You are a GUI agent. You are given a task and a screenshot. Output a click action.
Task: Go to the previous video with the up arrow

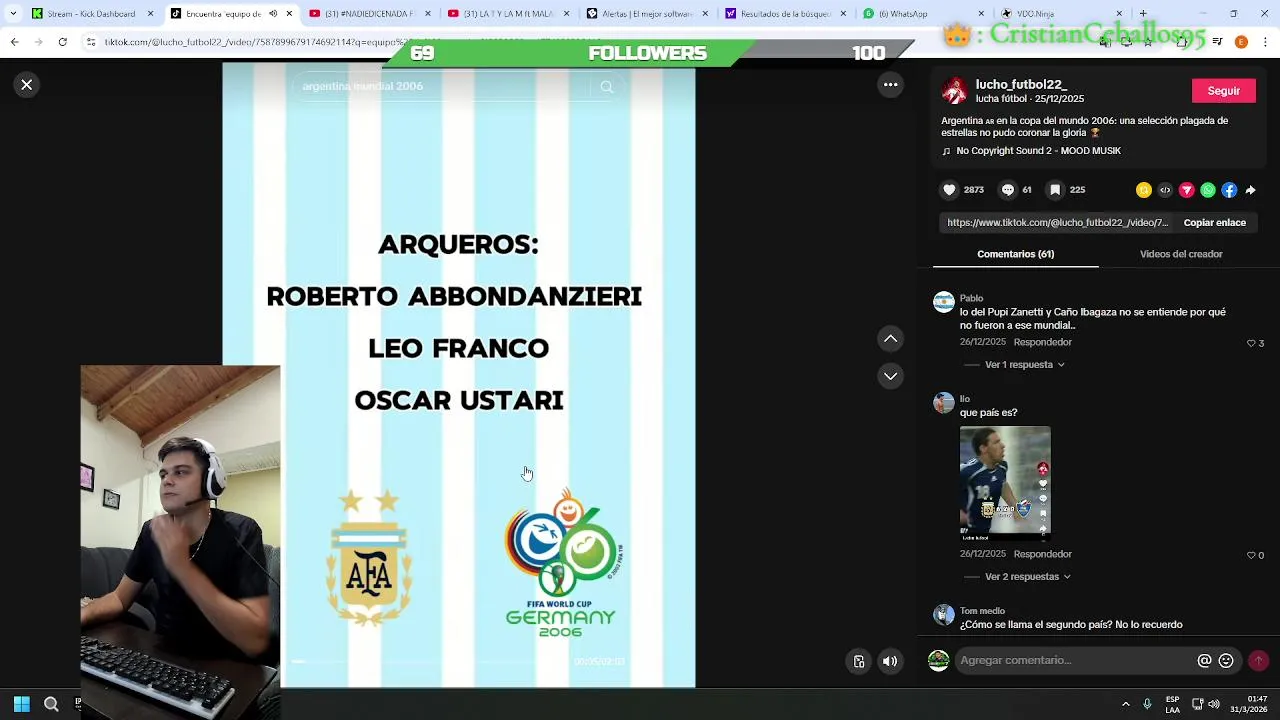click(890, 339)
